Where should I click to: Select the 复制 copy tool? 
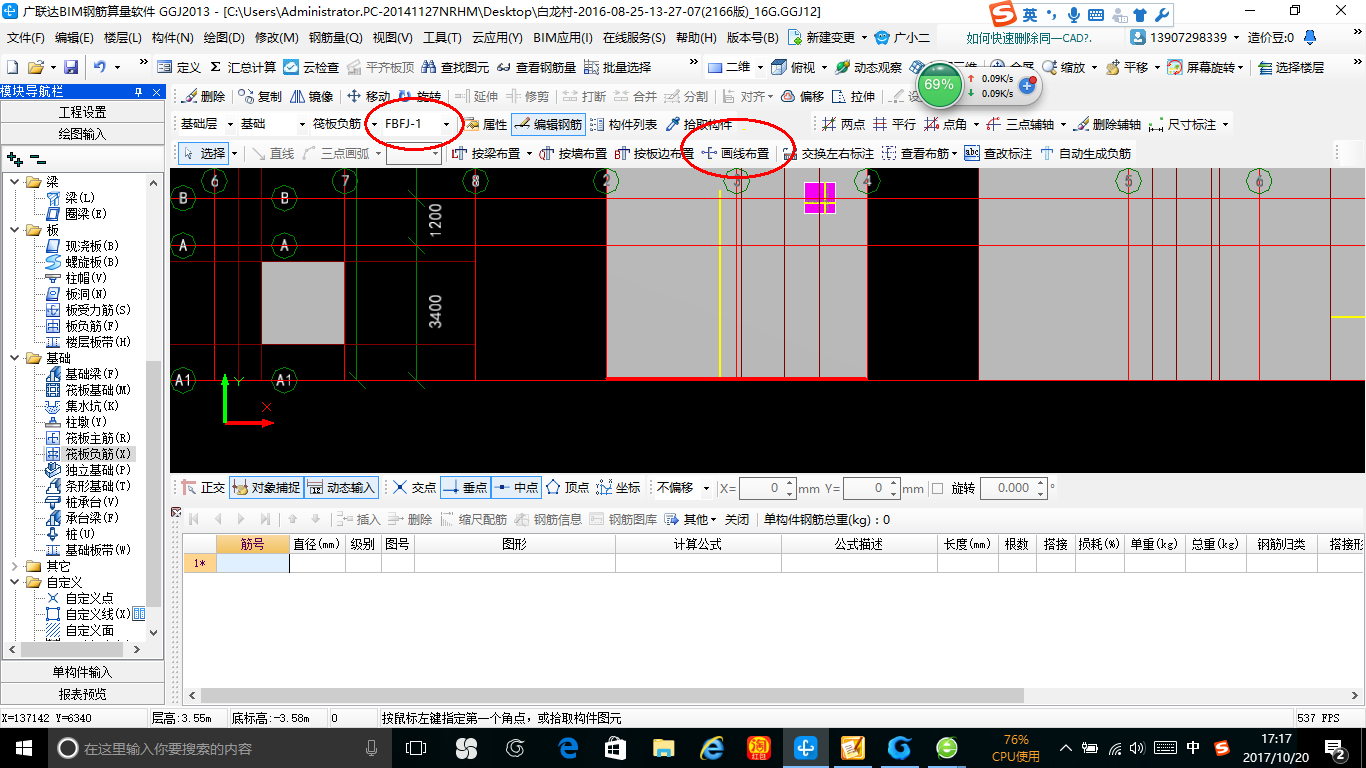pos(260,96)
